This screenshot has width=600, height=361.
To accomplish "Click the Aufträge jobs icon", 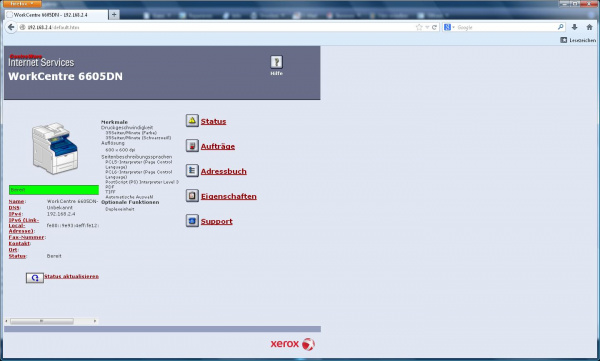I will pyautogui.click(x=192, y=145).
